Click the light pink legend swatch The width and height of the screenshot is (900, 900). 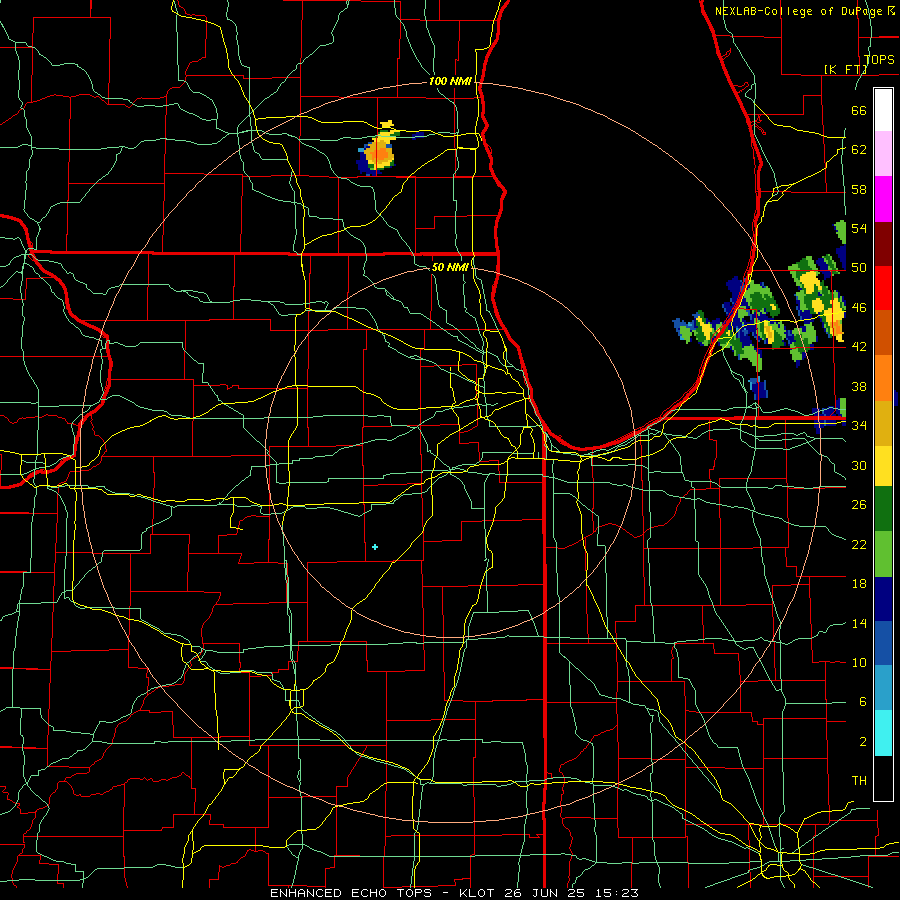(883, 154)
